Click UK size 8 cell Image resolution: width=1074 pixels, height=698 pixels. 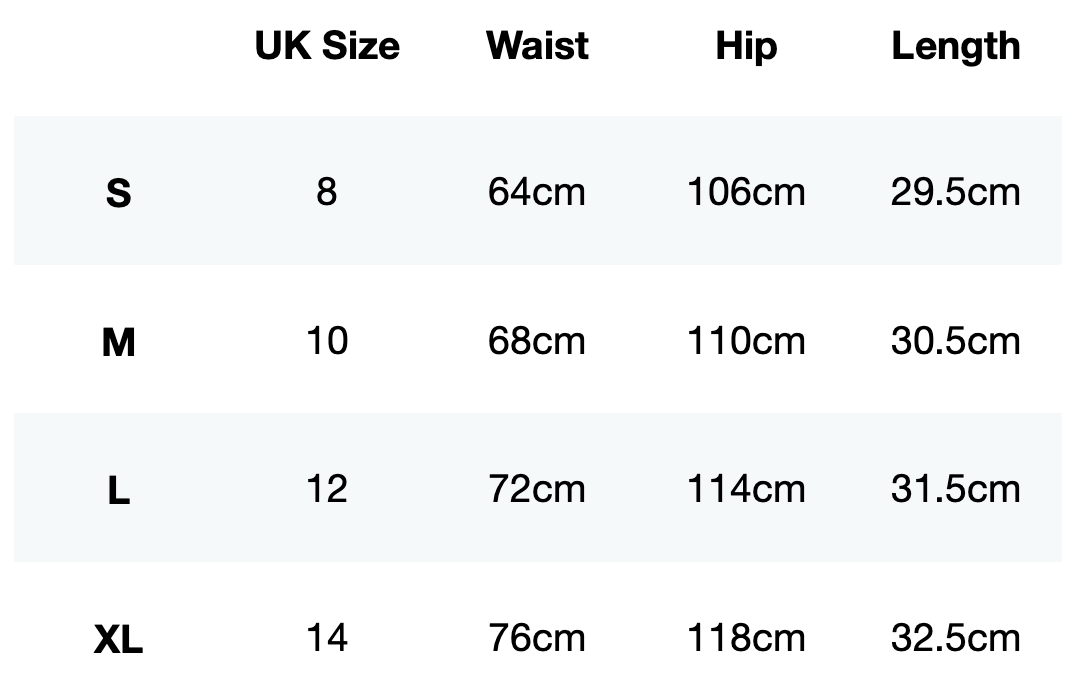[327, 191]
